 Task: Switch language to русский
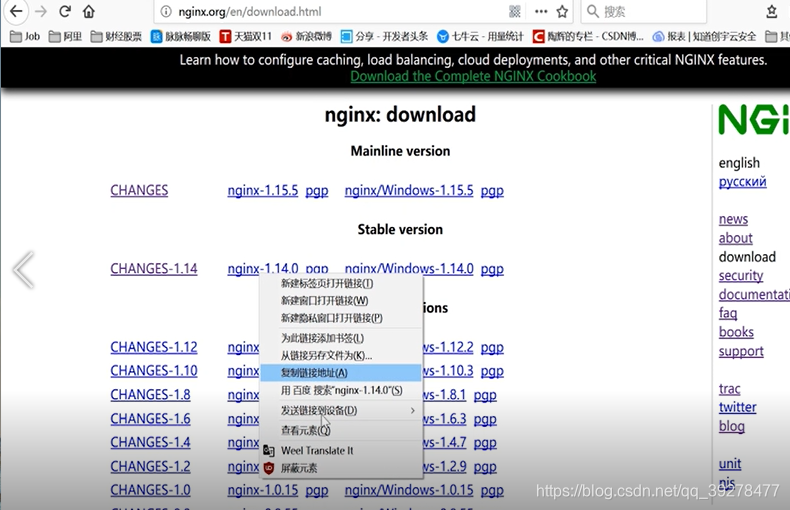coord(743,182)
